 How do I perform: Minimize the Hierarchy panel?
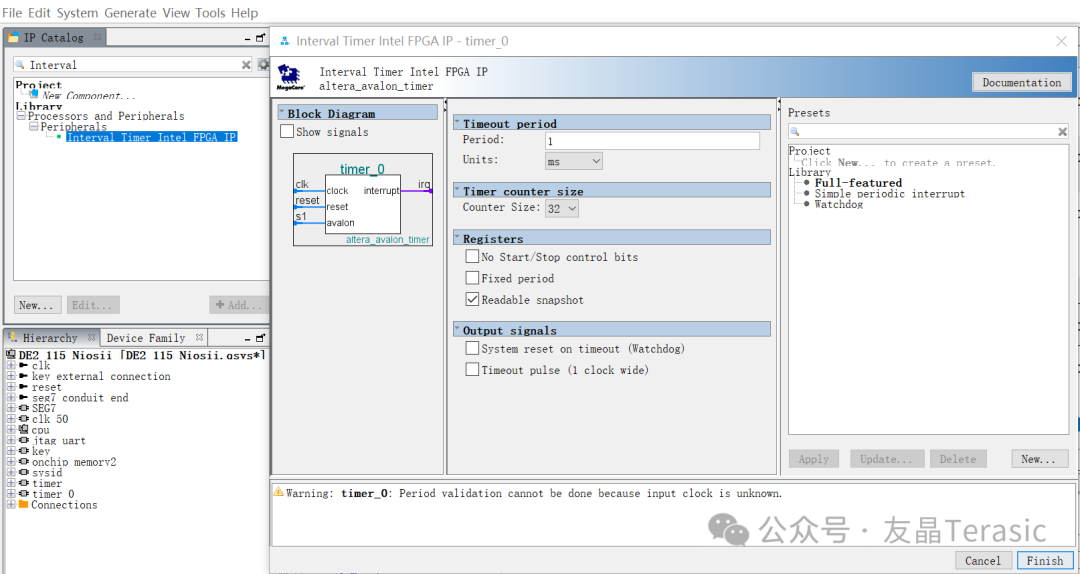point(248,339)
